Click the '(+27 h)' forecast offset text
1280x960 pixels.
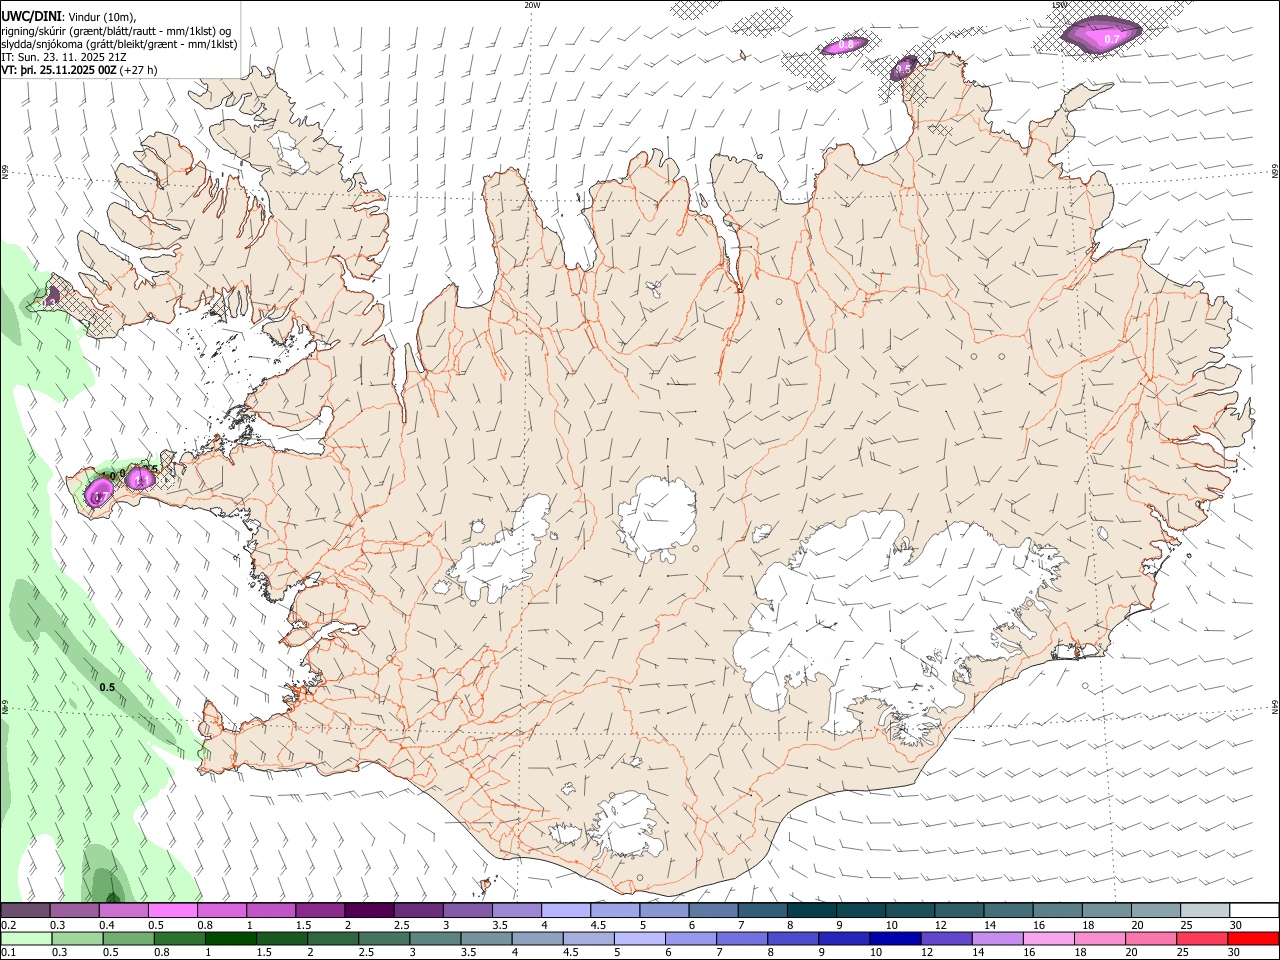click(138, 71)
